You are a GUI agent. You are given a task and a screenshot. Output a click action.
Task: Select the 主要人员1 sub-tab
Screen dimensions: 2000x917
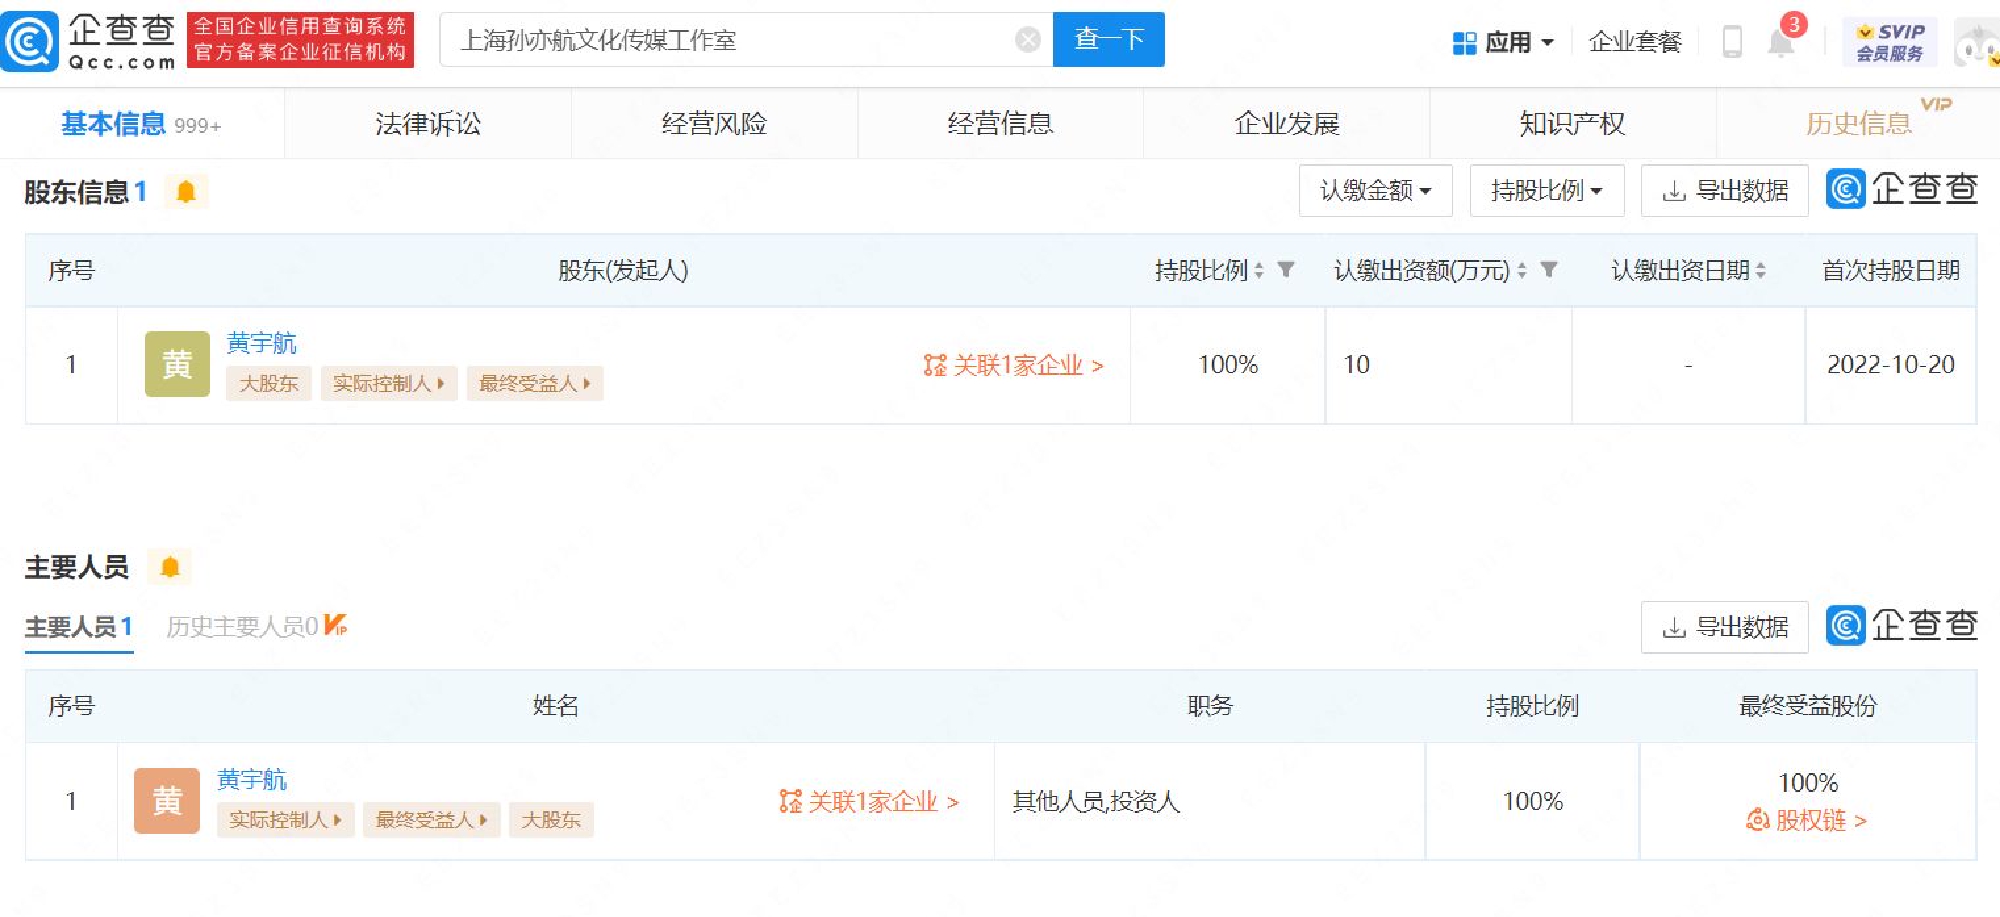[79, 627]
